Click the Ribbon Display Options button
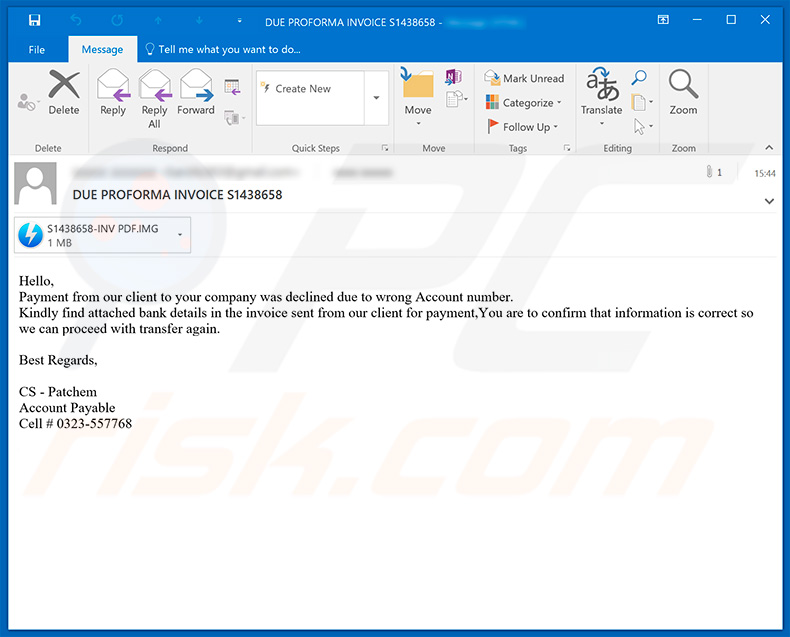The image size is (790, 637). pos(663,20)
